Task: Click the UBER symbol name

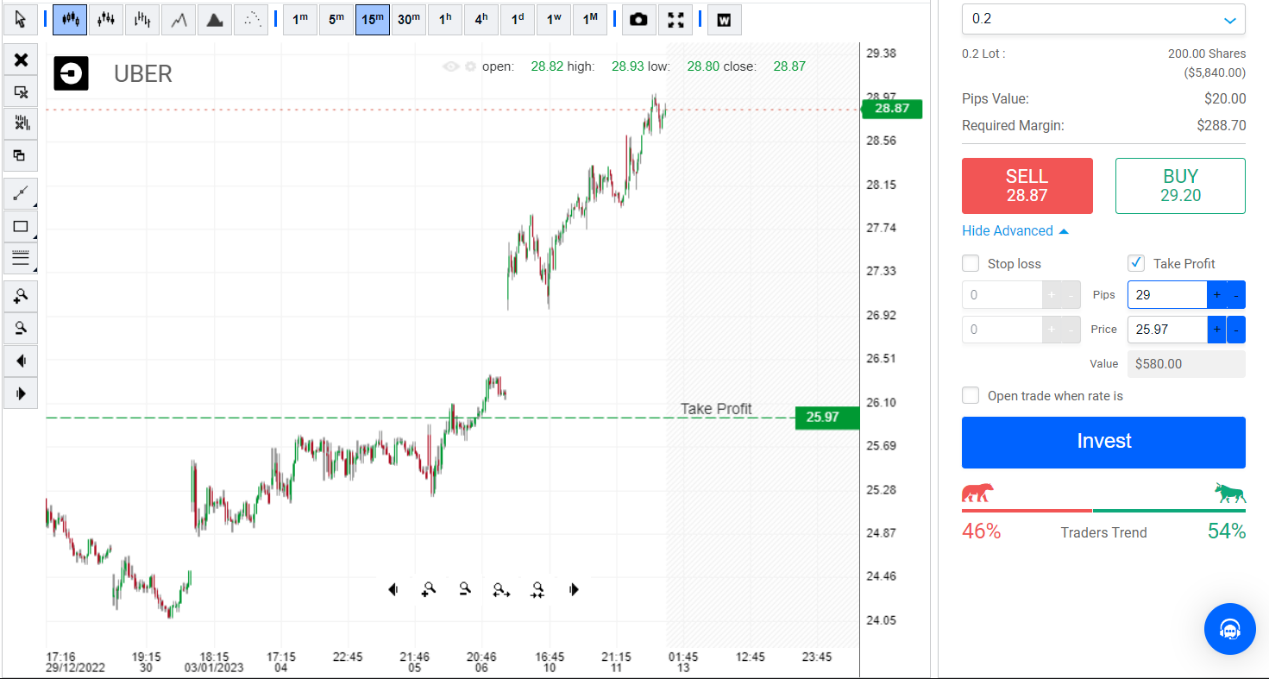Action: 143,74
